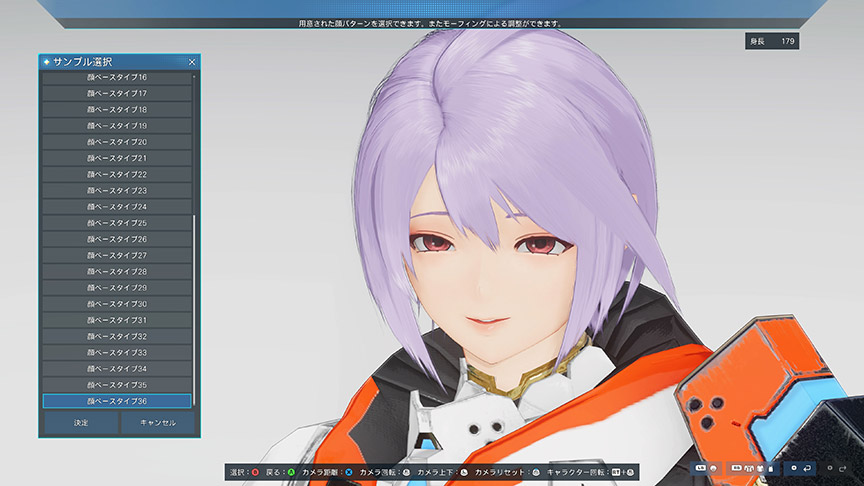Click the blue camera distance icon
Viewport: 864px width, 486px height.
click(349, 471)
